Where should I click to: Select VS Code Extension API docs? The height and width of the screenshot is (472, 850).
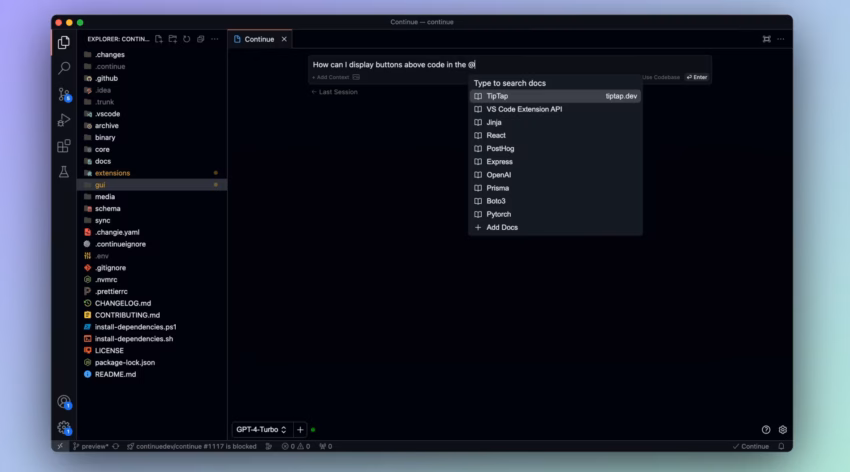click(556, 109)
